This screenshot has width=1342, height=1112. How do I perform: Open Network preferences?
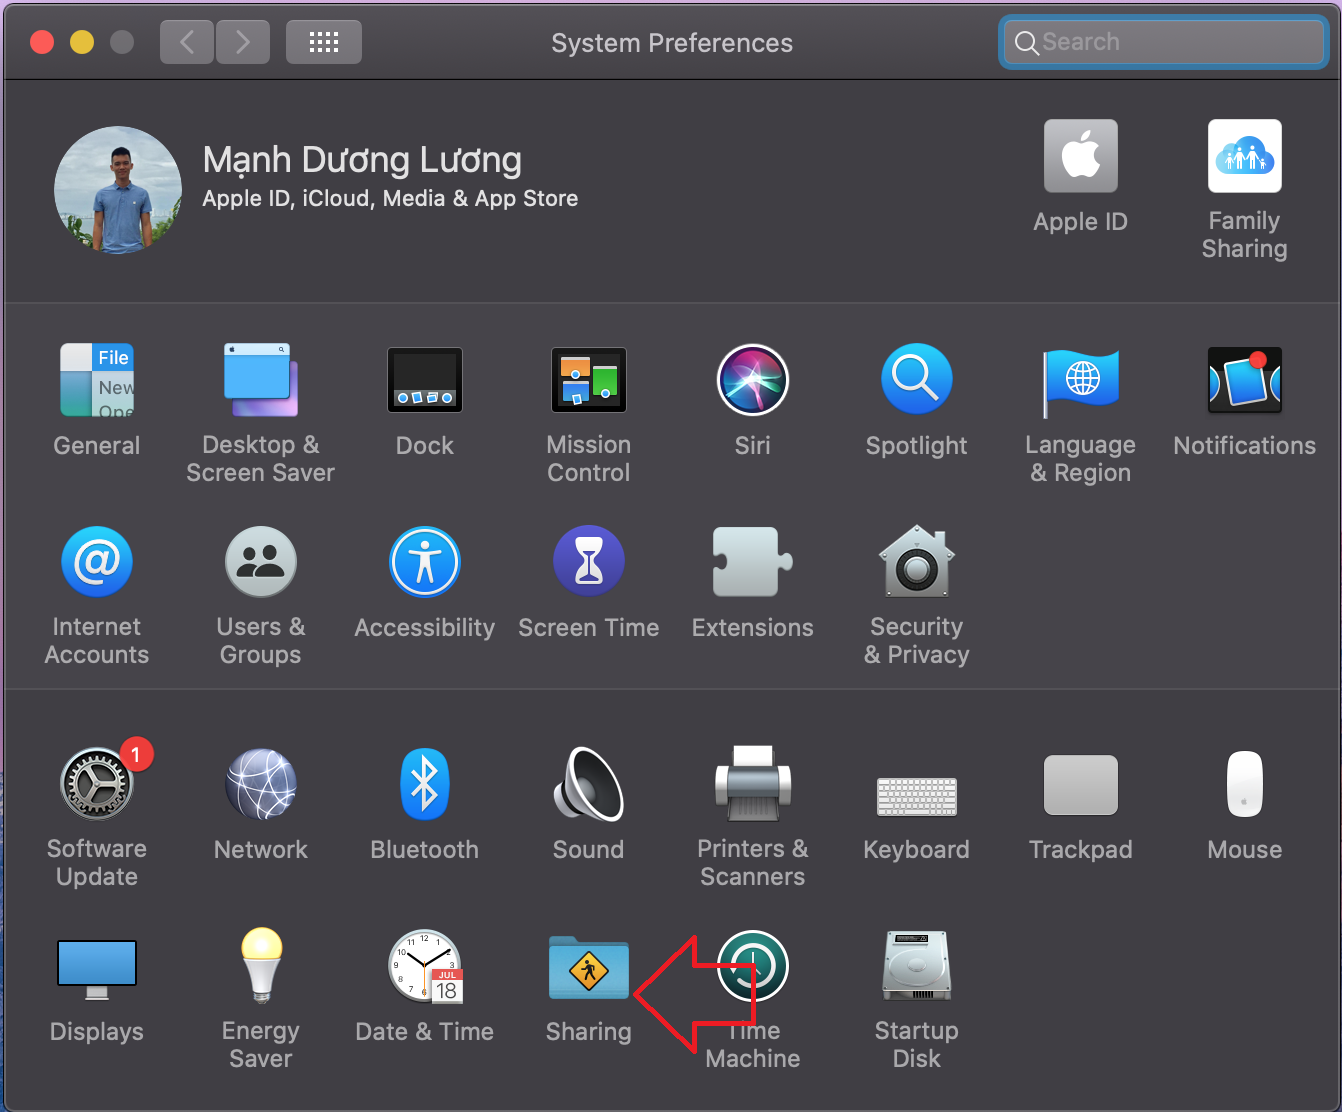(x=261, y=784)
